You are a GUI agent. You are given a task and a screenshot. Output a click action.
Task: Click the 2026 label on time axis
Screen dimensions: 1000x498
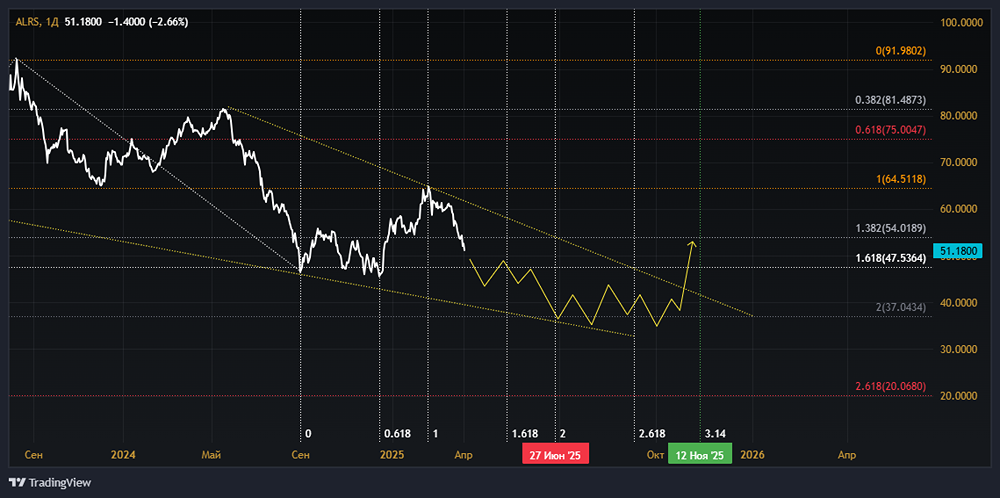(751, 455)
